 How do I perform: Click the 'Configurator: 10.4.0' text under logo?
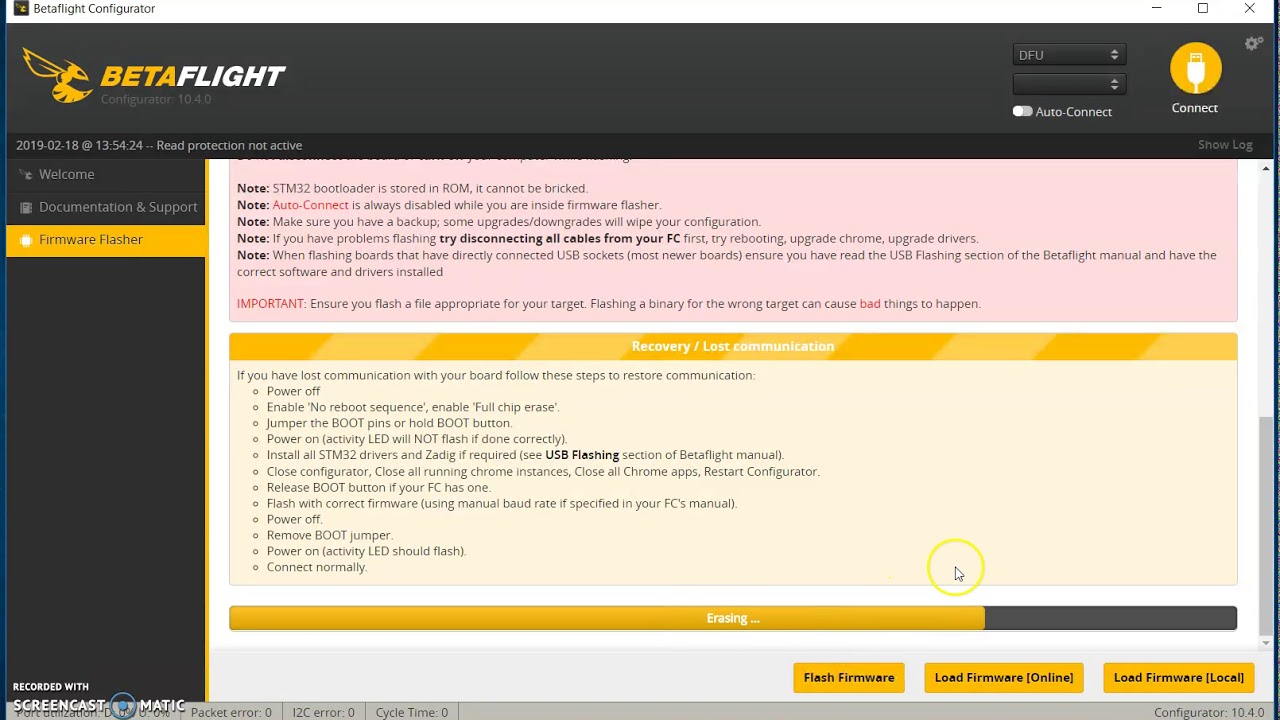(x=156, y=100)
